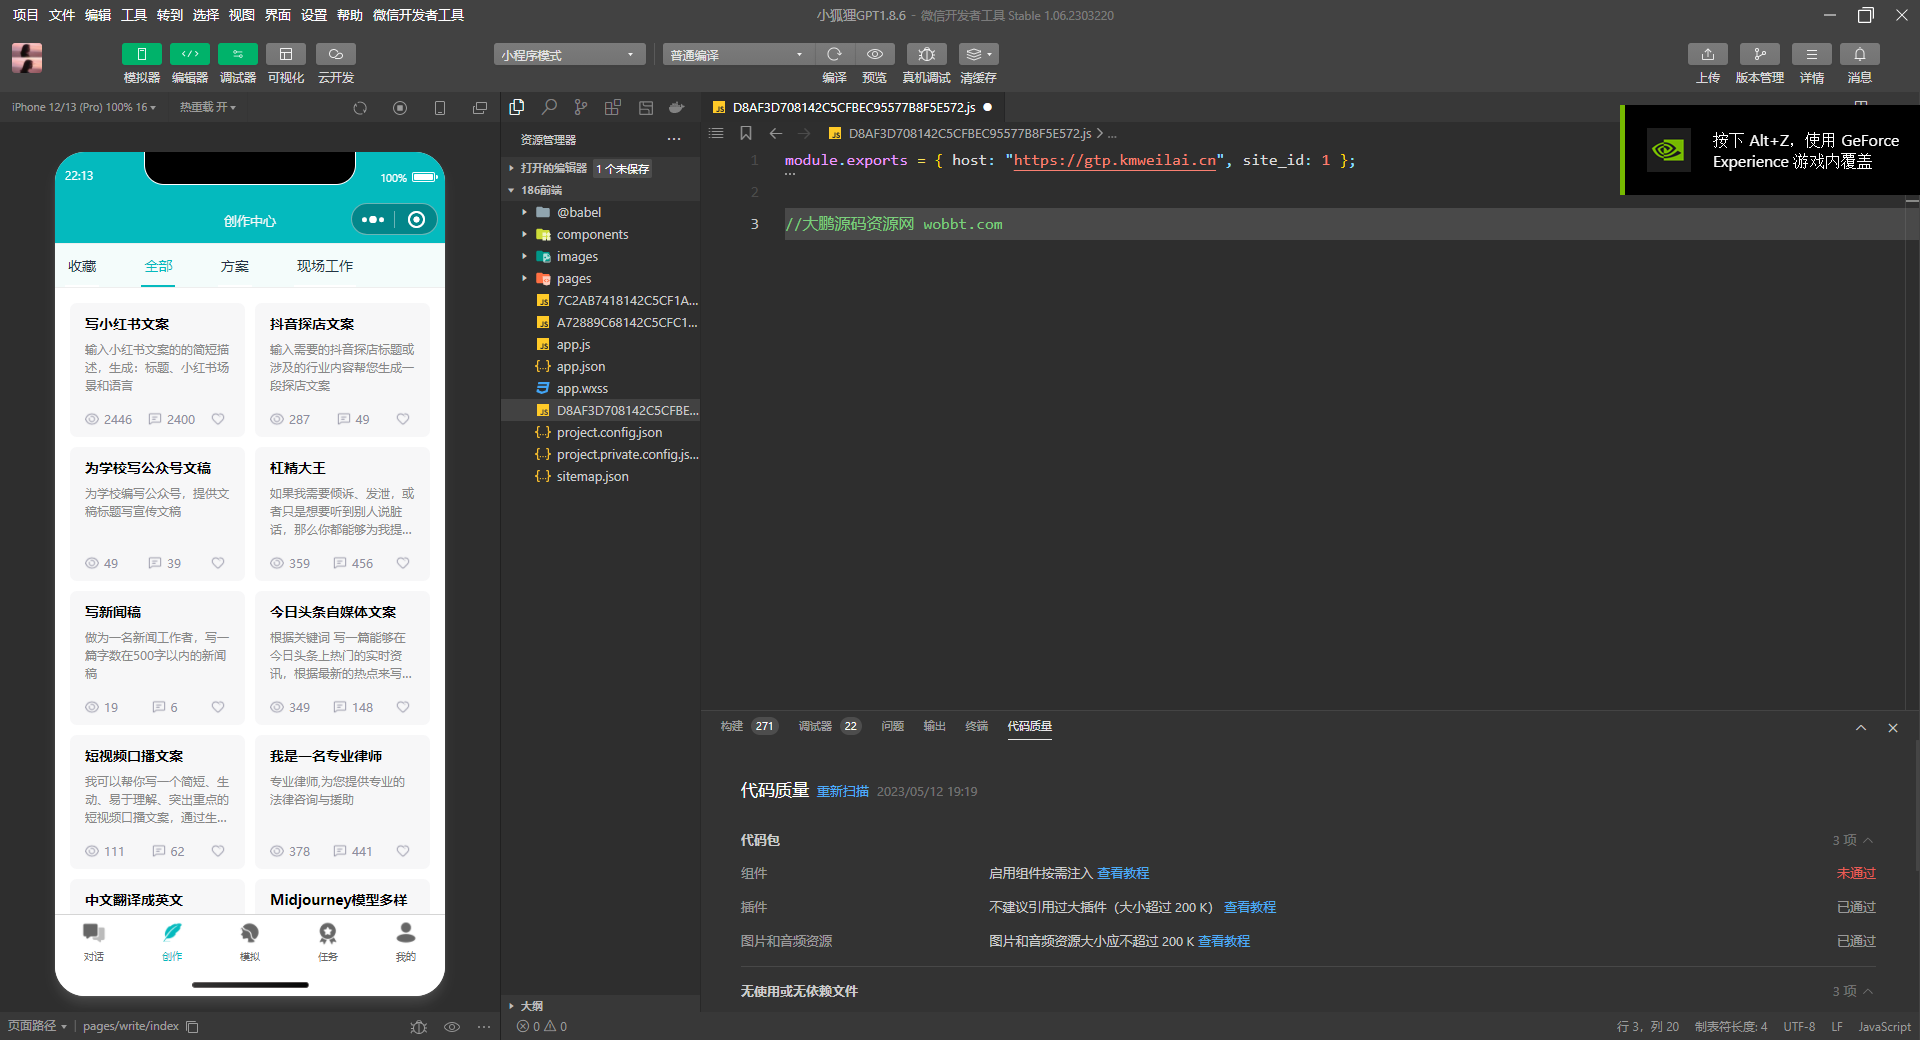Switch to the 终端 terminal tab
The width and height of the screenshot is (1920, 1040).
(976, 726)
